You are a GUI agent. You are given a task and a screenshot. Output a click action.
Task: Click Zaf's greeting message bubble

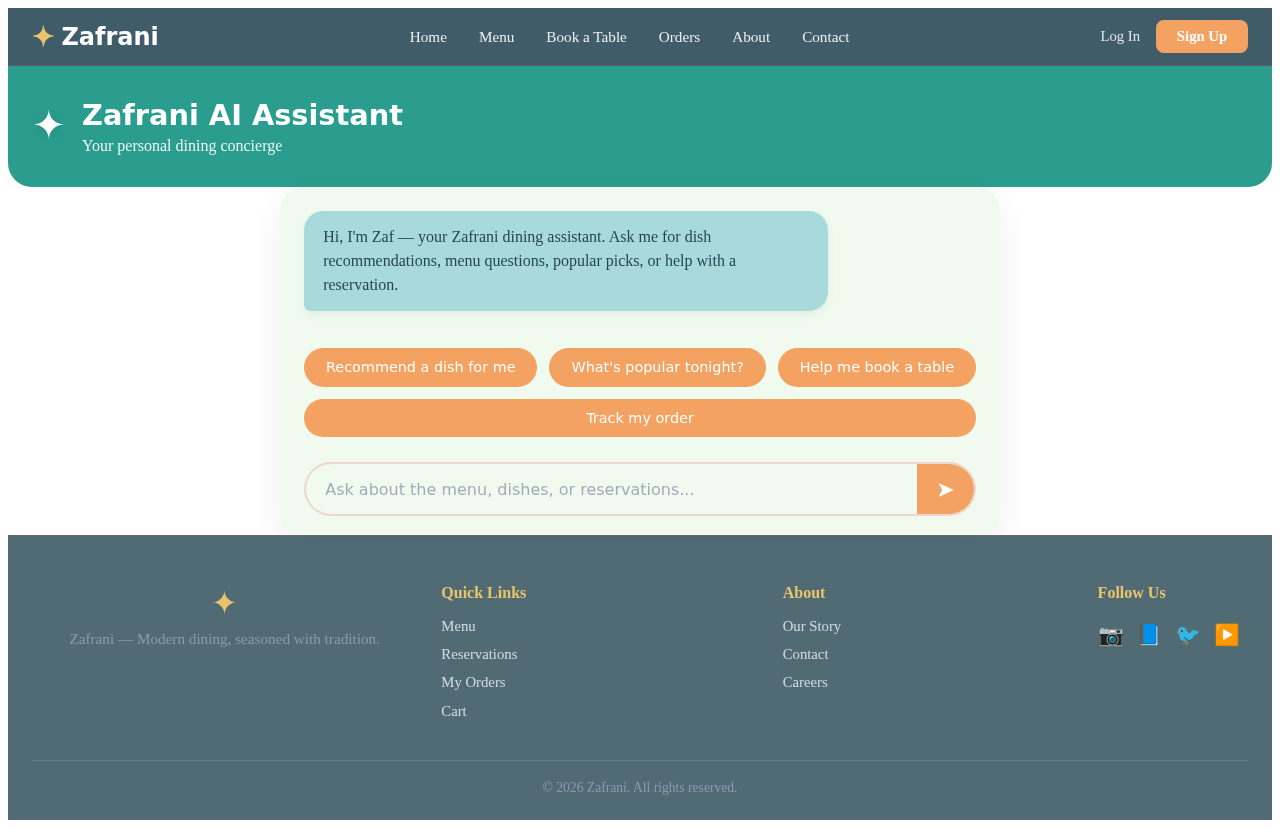(x=566, y=261)
